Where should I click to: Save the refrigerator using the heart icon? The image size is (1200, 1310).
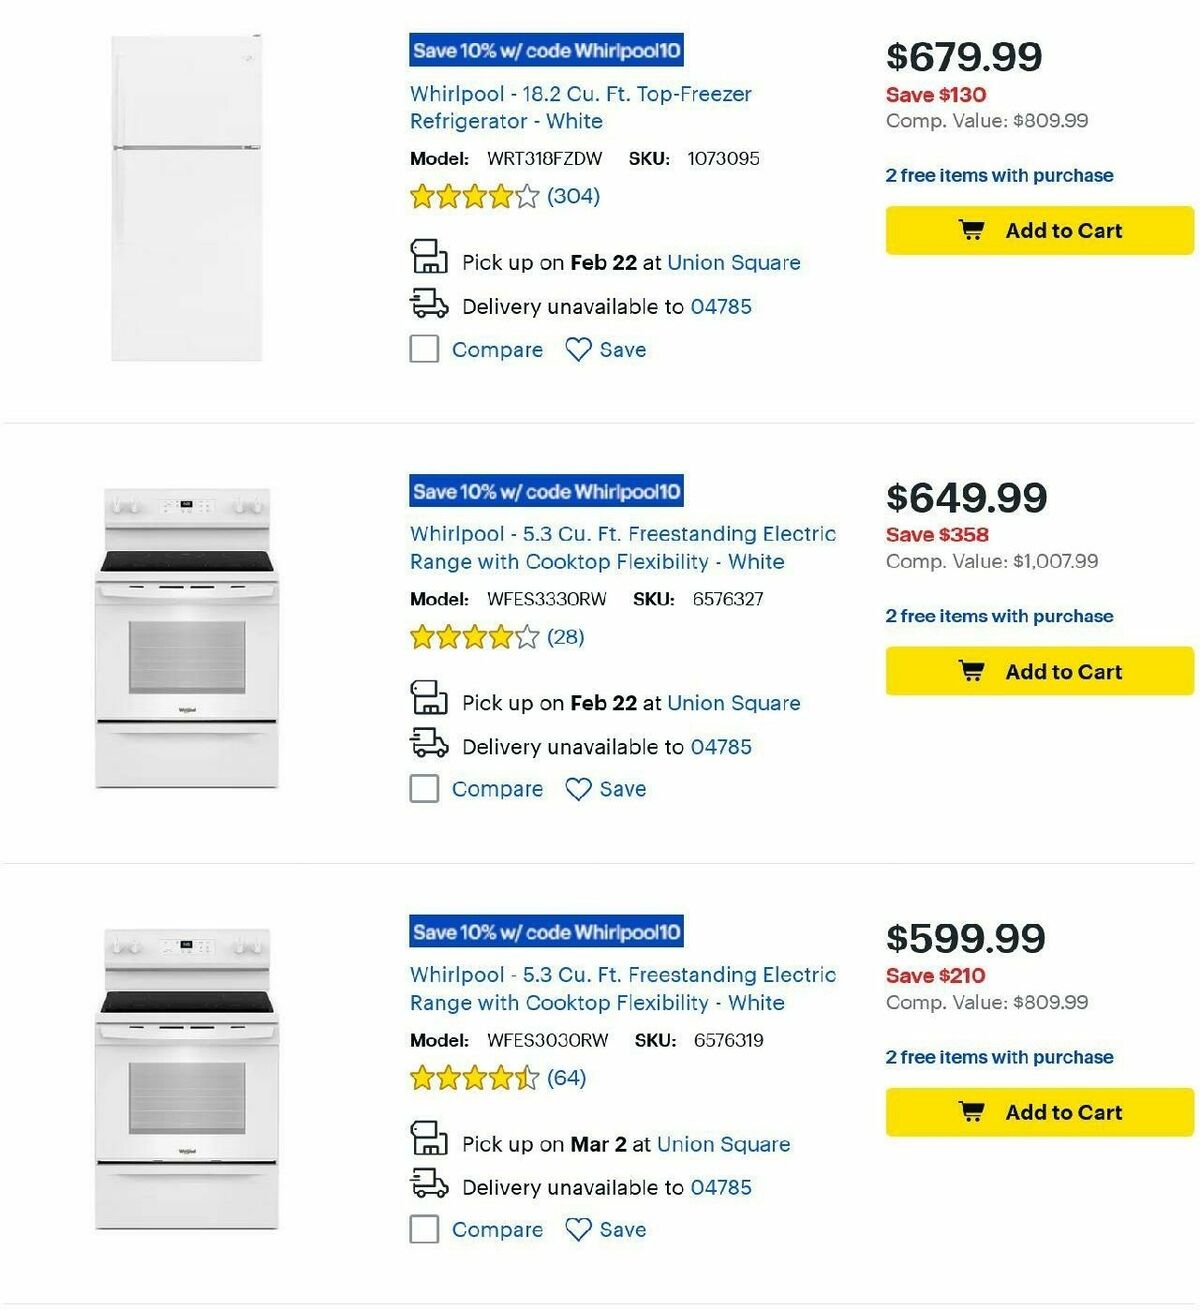point(578,349)
